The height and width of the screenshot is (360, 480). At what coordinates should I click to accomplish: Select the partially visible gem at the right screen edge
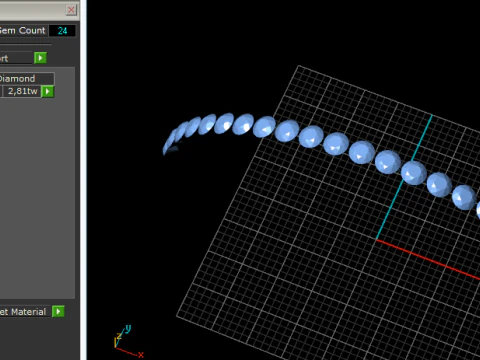coord(478,211)
